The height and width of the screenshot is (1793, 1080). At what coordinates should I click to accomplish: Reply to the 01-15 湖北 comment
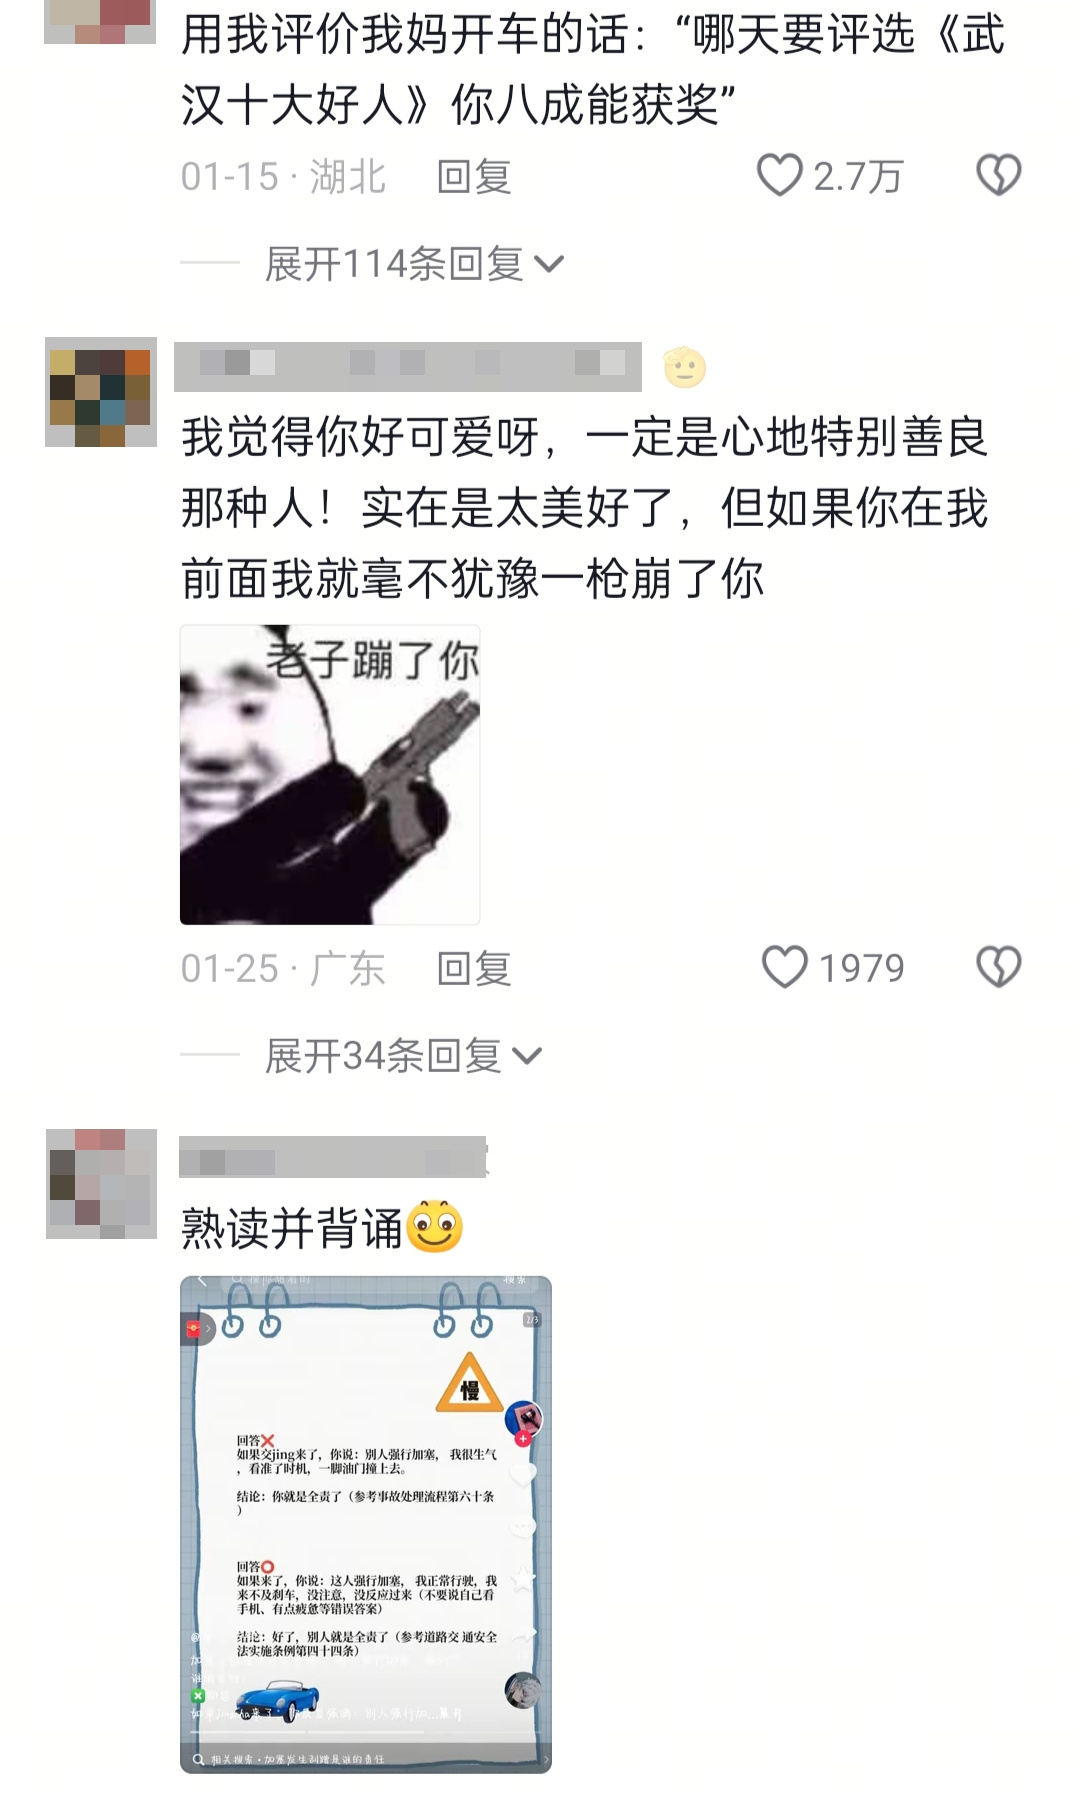[x=474, y=177]
